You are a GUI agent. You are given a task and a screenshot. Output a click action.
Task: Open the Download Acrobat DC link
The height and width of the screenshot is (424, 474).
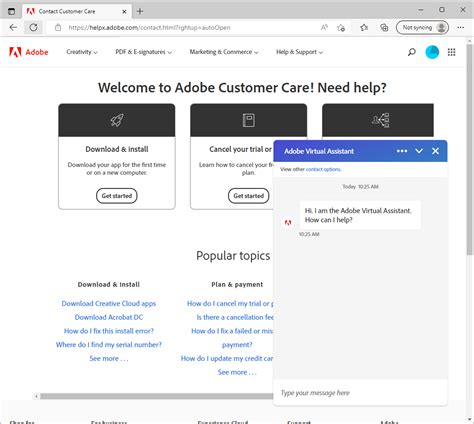(x=109, y=317)
